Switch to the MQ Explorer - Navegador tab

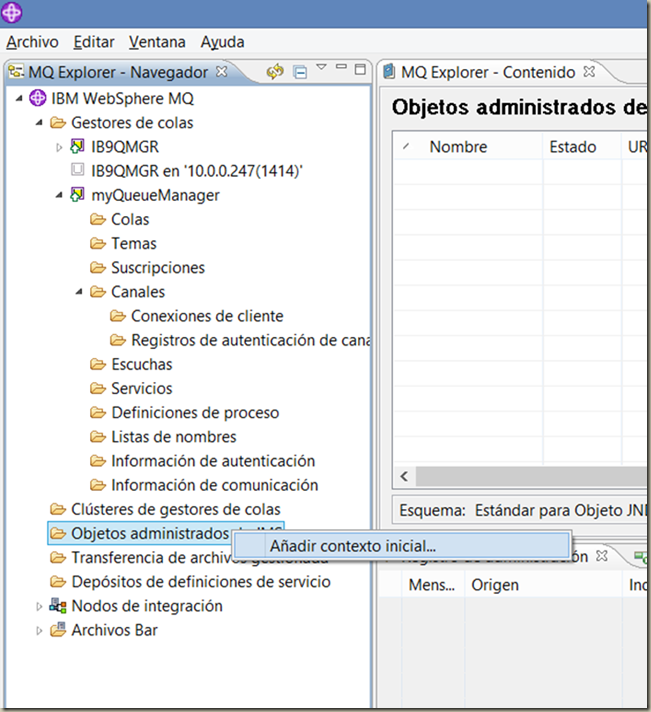click(118, 72)
